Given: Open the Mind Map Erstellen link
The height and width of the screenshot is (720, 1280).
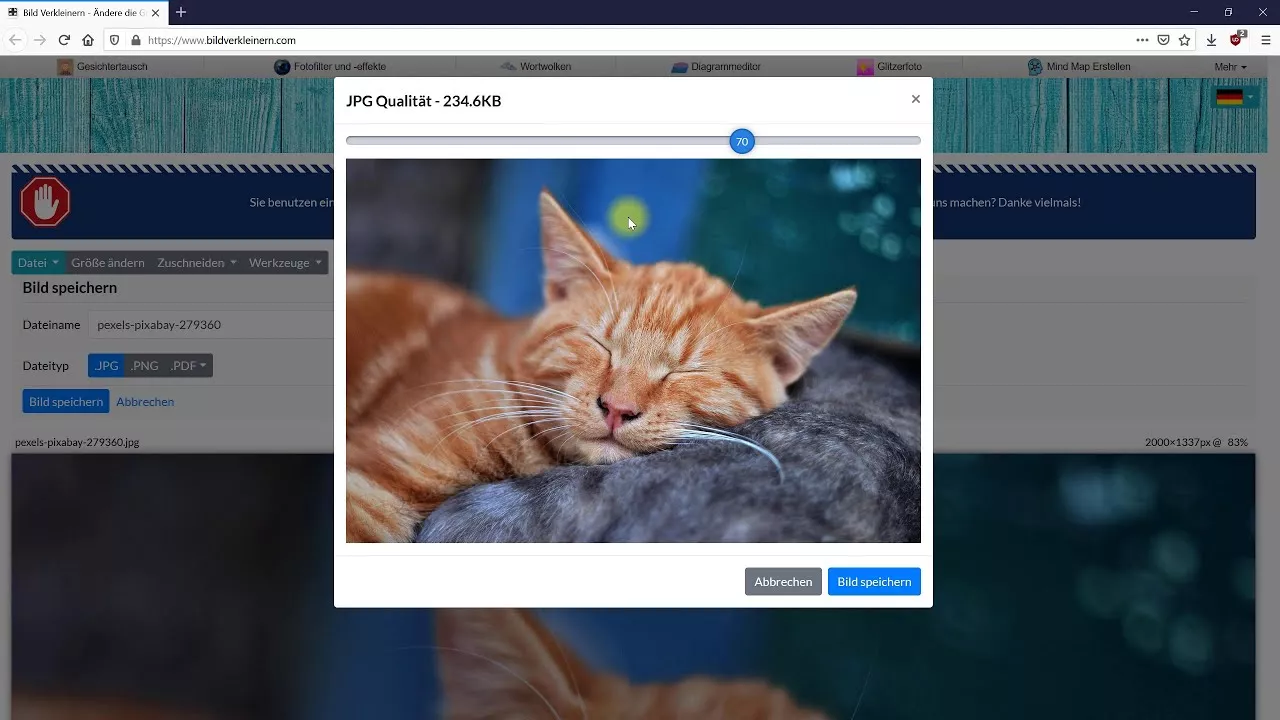Looking at the screenshot, I should click(x=1089, y=67).
